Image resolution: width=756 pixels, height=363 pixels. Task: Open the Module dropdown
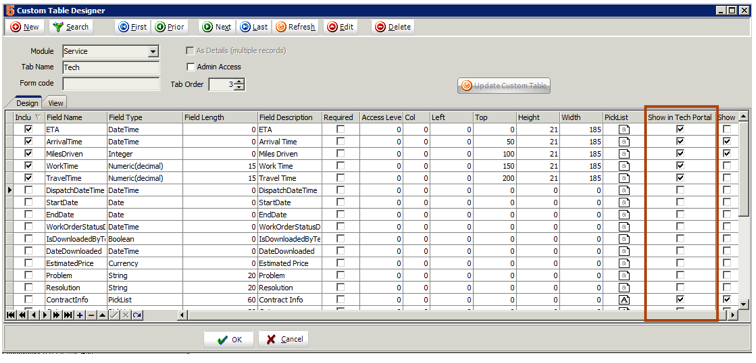coord(153,51)
